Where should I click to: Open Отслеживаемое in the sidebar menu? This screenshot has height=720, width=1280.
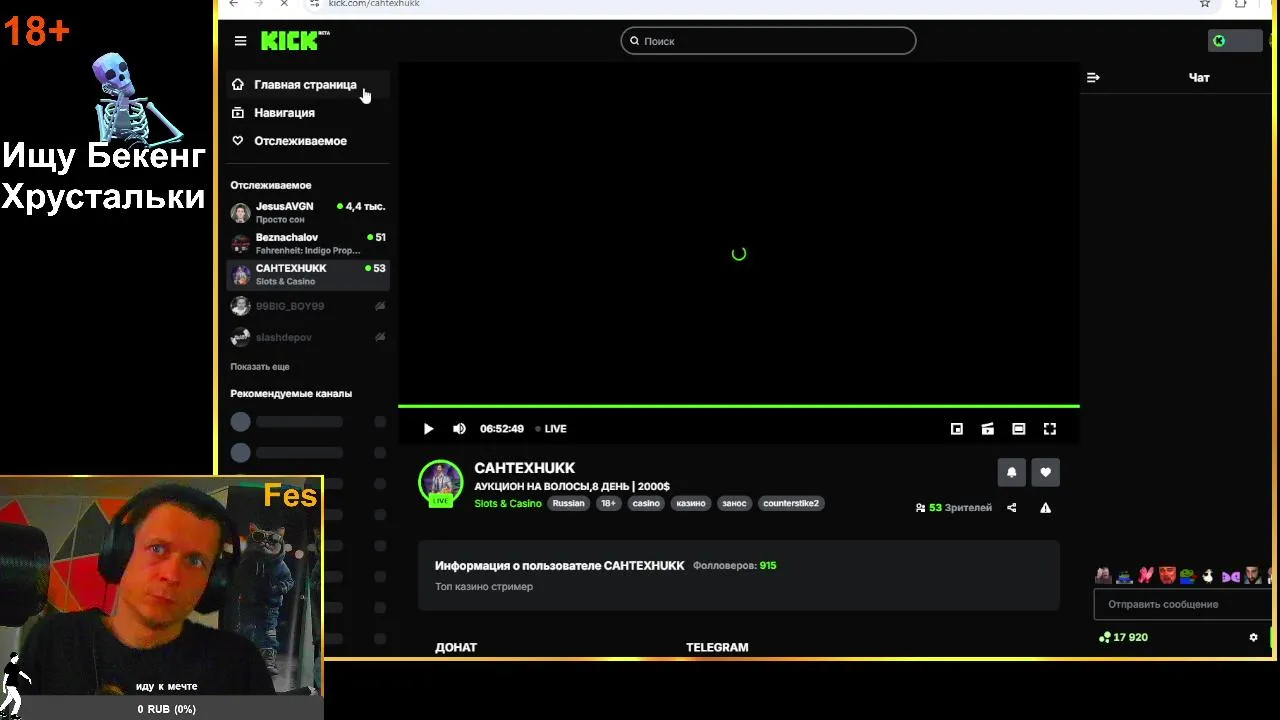pos(307,141)
